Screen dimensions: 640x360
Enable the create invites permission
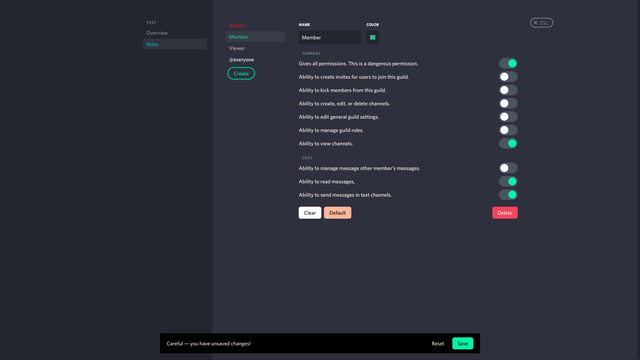click(x=508, y=77)
